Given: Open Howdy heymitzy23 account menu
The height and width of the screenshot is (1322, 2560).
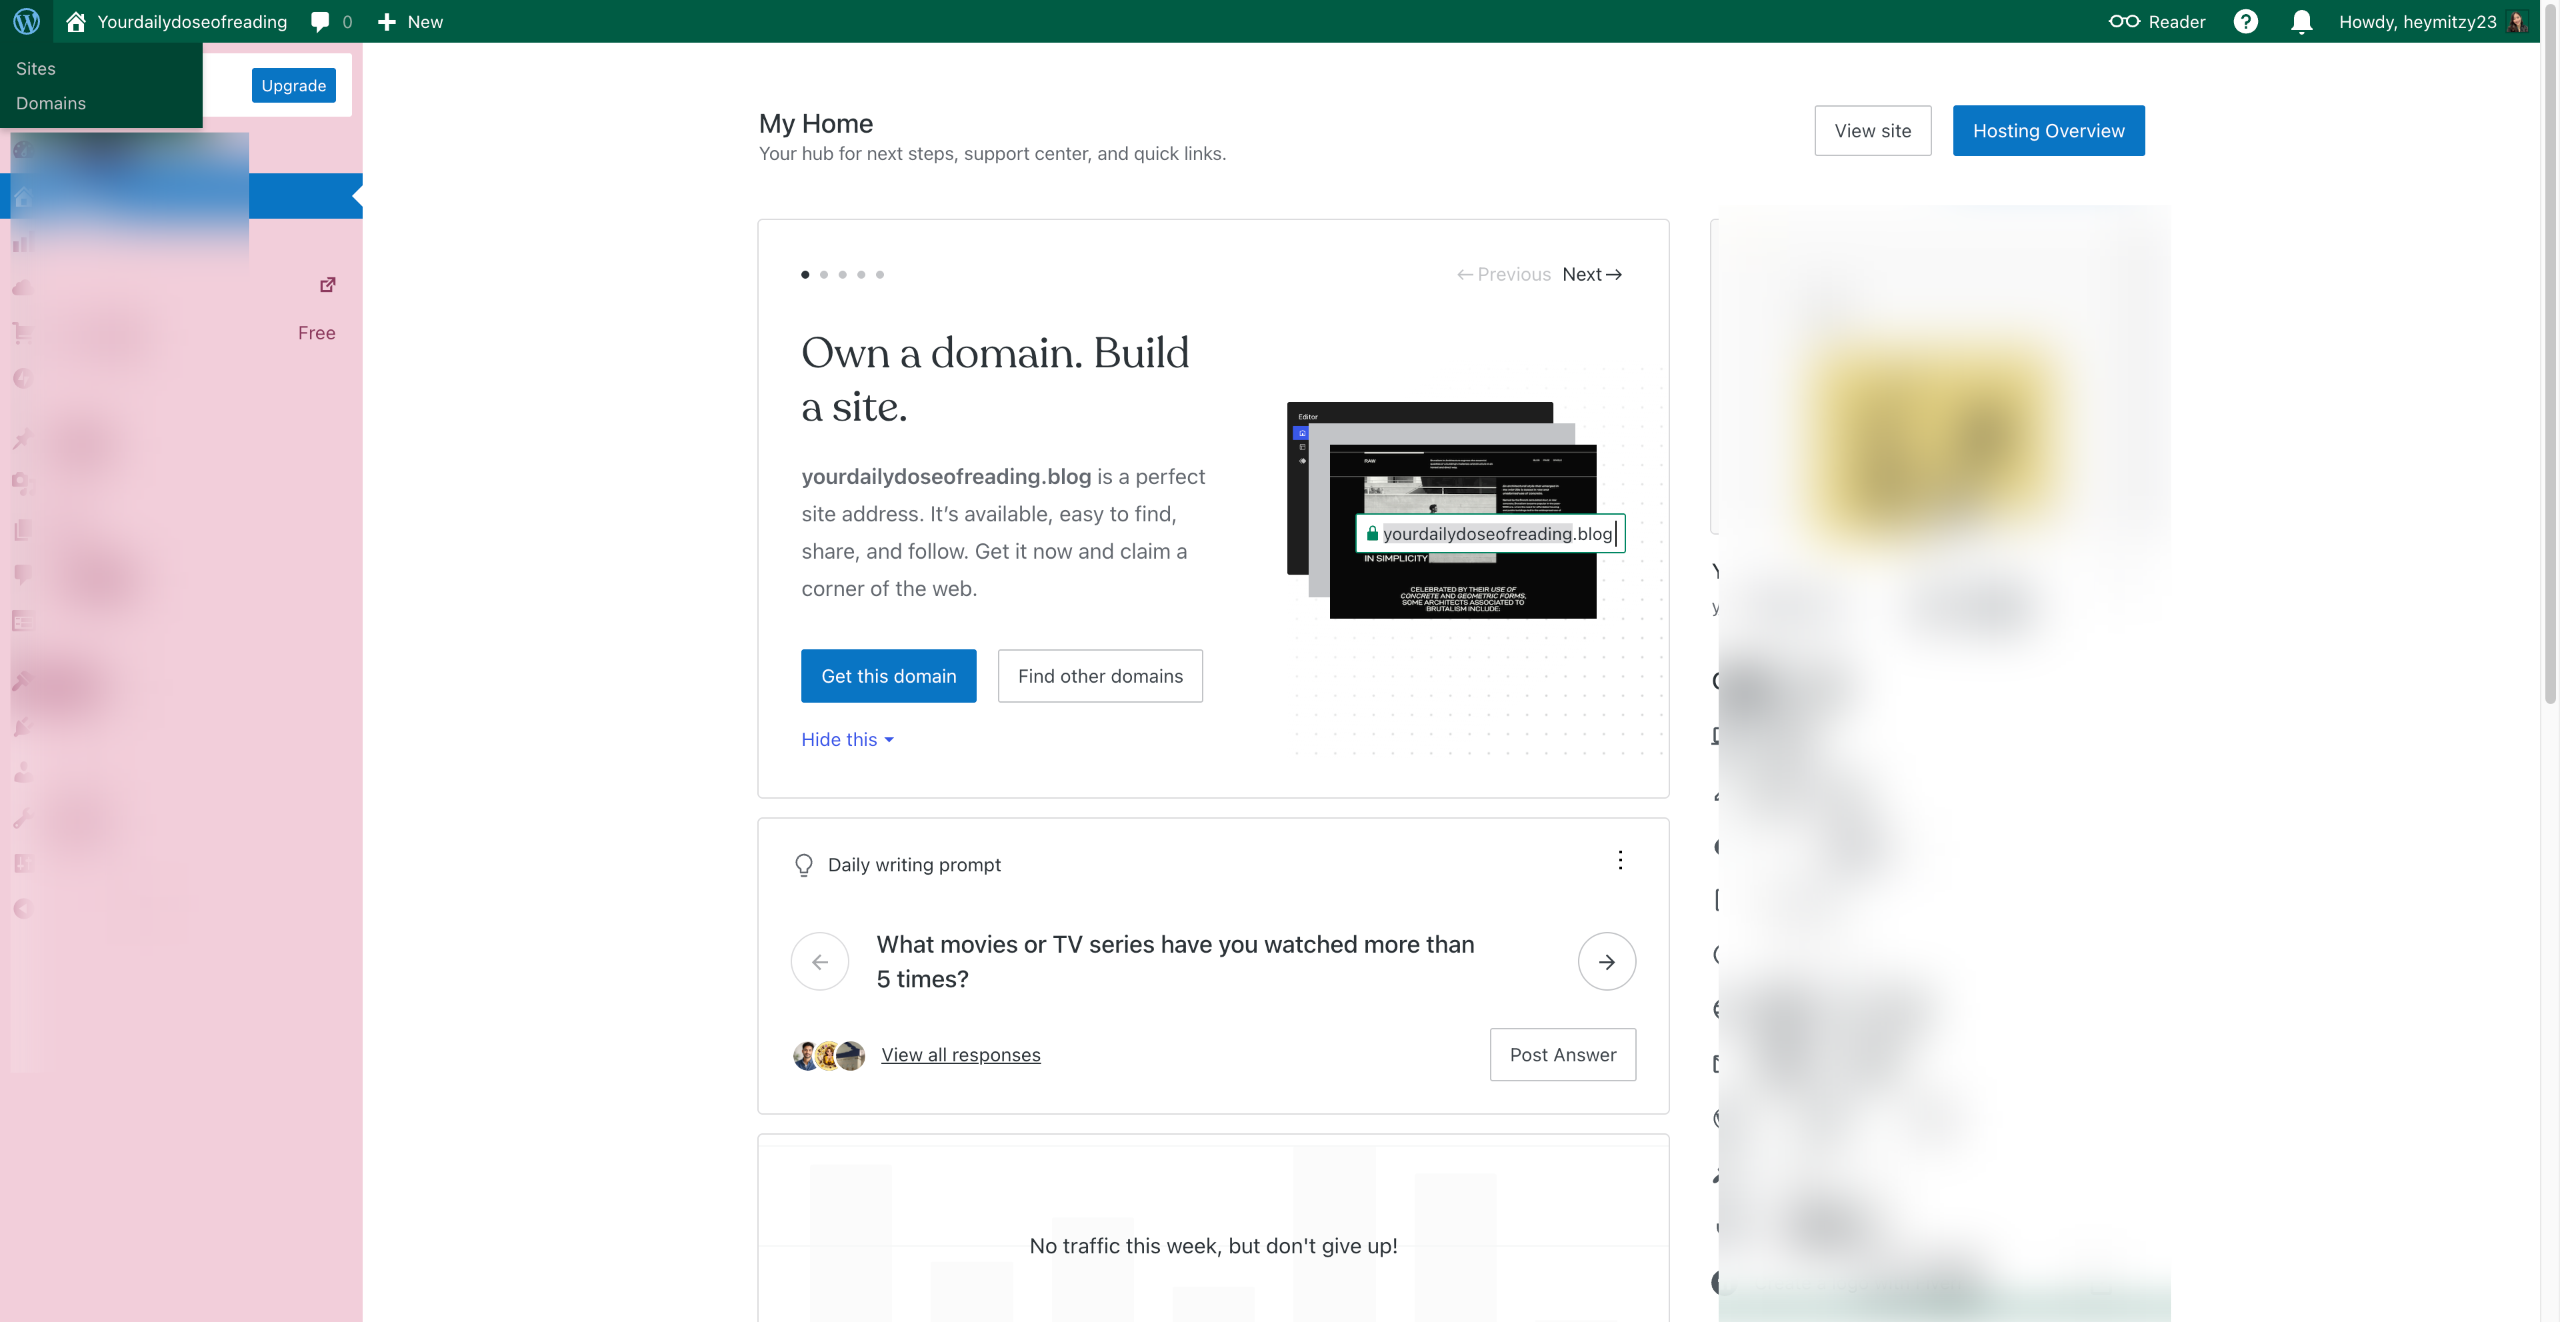Looking at the screenshot, I should tap(2417, 21).
